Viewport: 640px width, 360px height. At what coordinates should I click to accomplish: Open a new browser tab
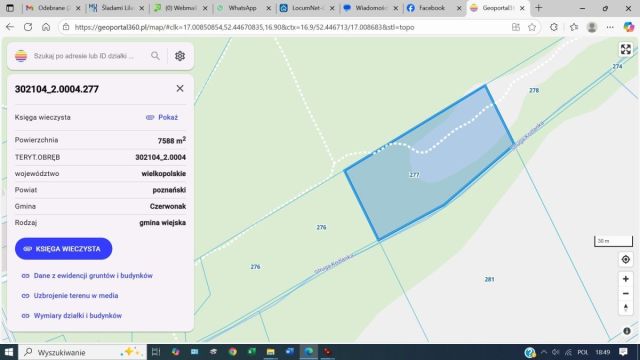click(539, 8)
